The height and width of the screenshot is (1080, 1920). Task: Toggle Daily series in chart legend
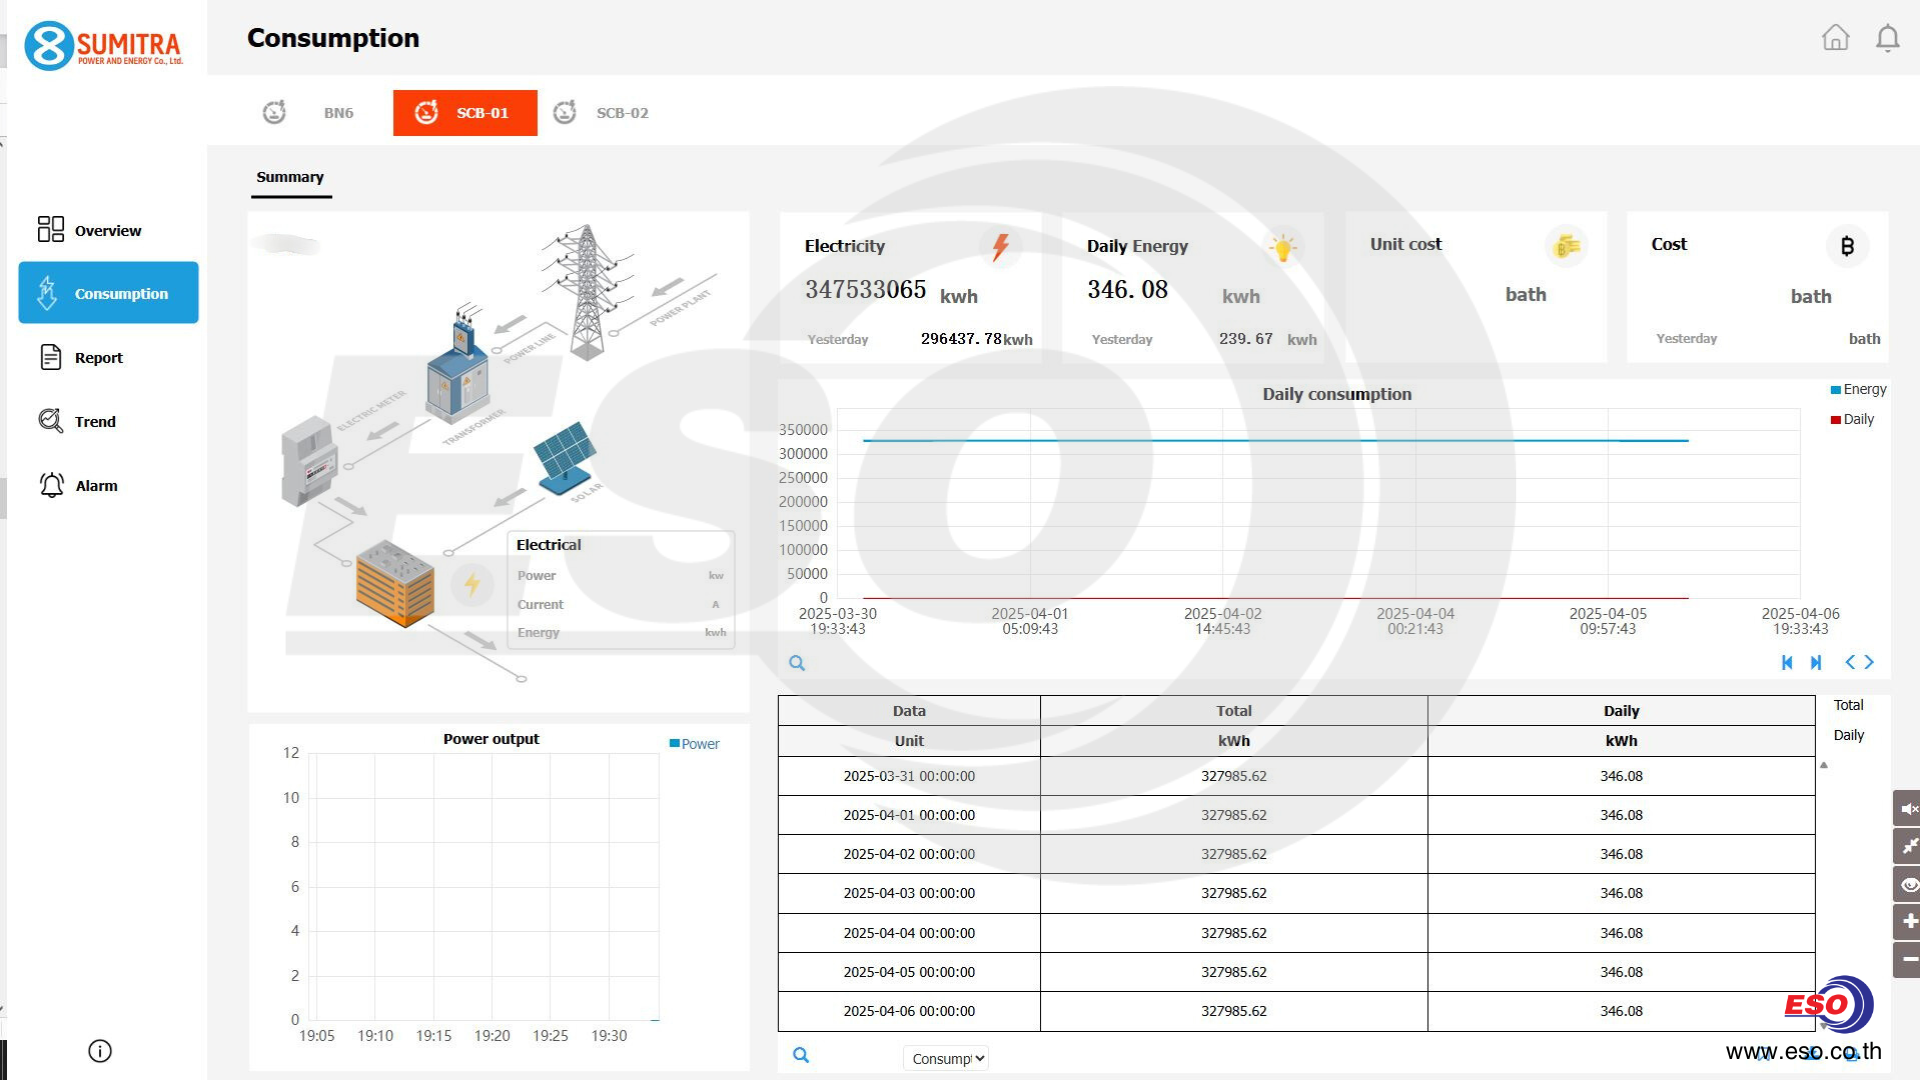click(x=1852, y=419)
